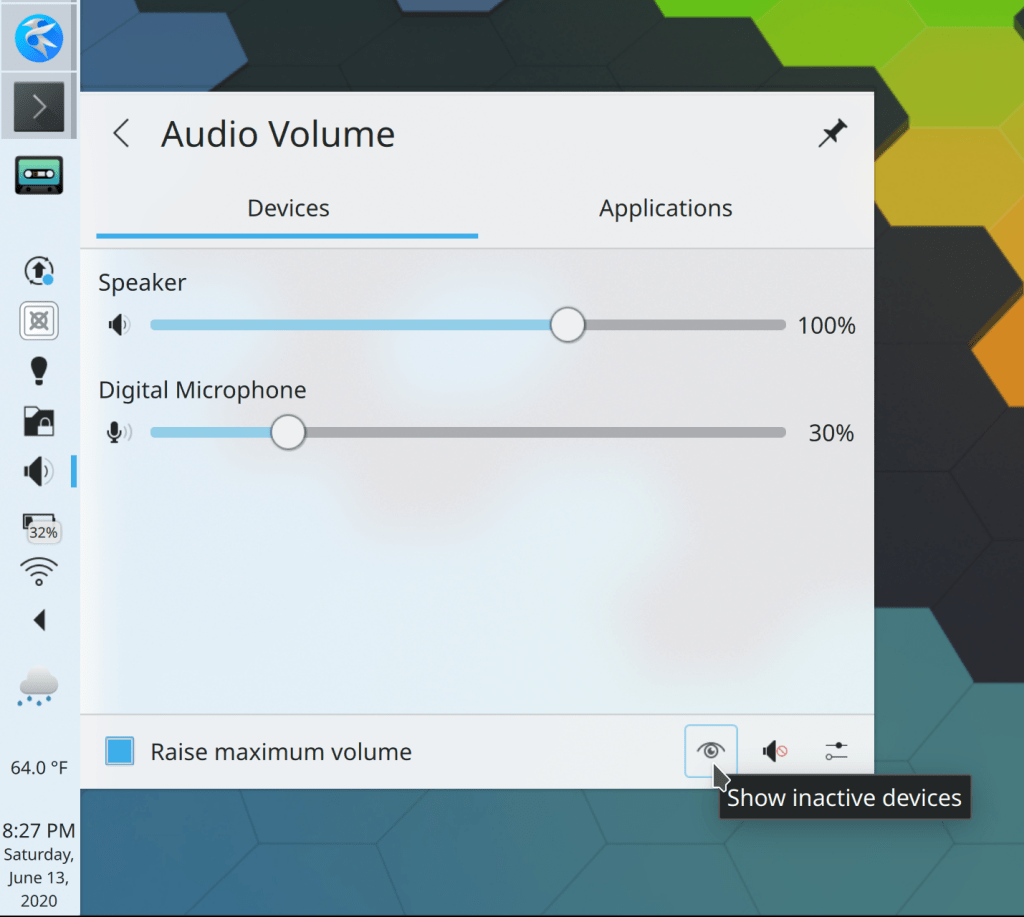1024x917 pixels.
Task: Toggle Show inactive devices eye button
Action: (711, 751)
